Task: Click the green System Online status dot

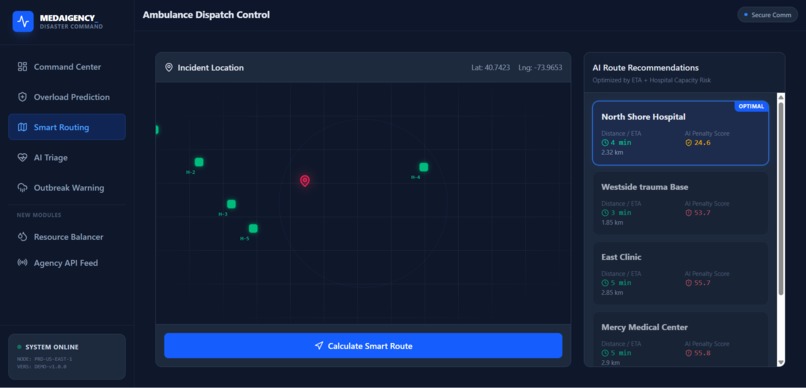Action: click(x=20, y=347)
